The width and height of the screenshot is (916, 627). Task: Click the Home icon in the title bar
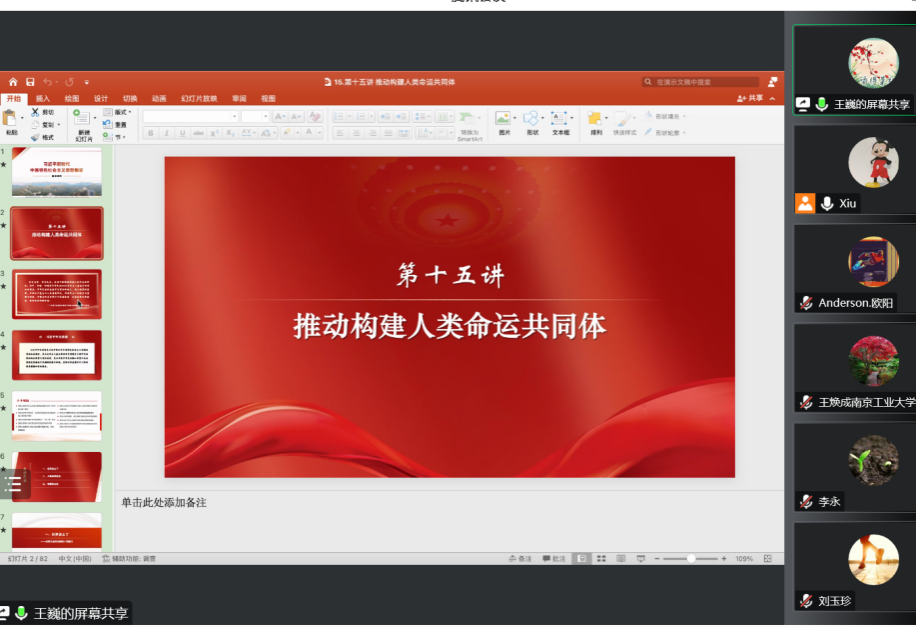click(13, 82)
